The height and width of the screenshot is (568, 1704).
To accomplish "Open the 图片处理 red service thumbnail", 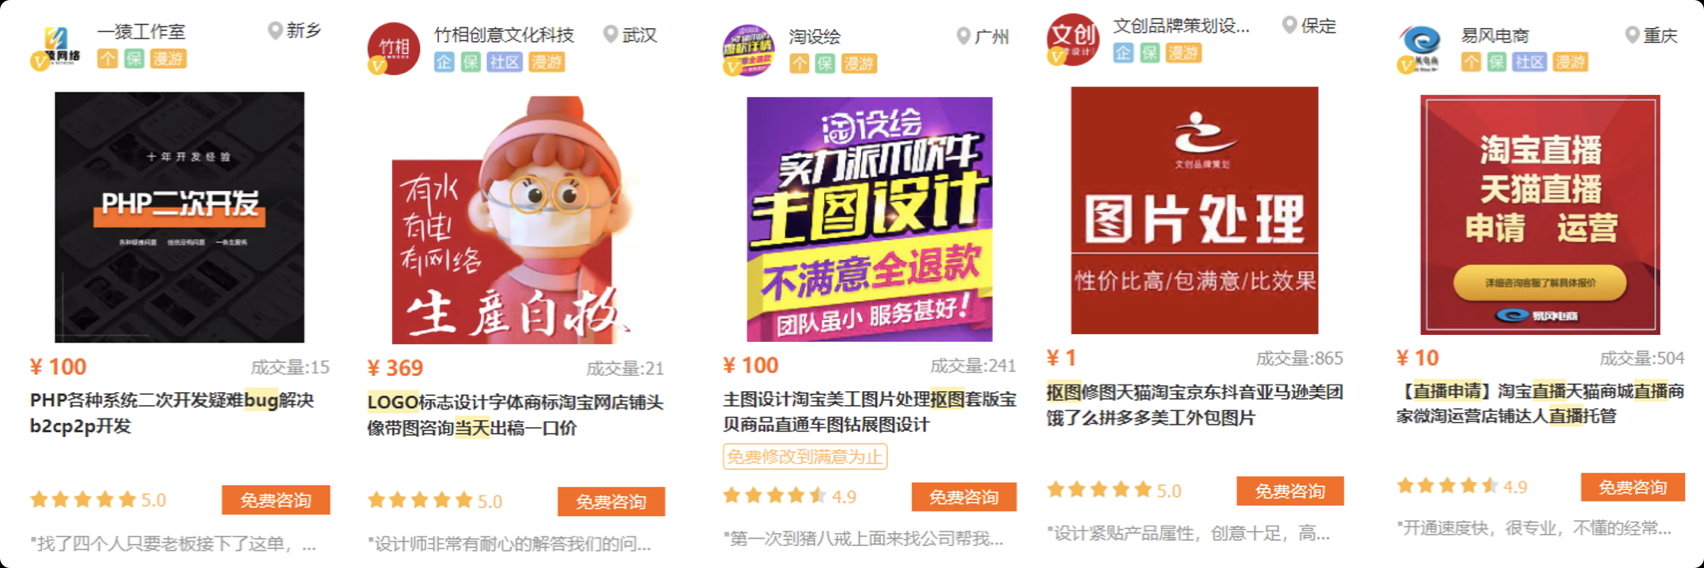I will [1194, 210].
